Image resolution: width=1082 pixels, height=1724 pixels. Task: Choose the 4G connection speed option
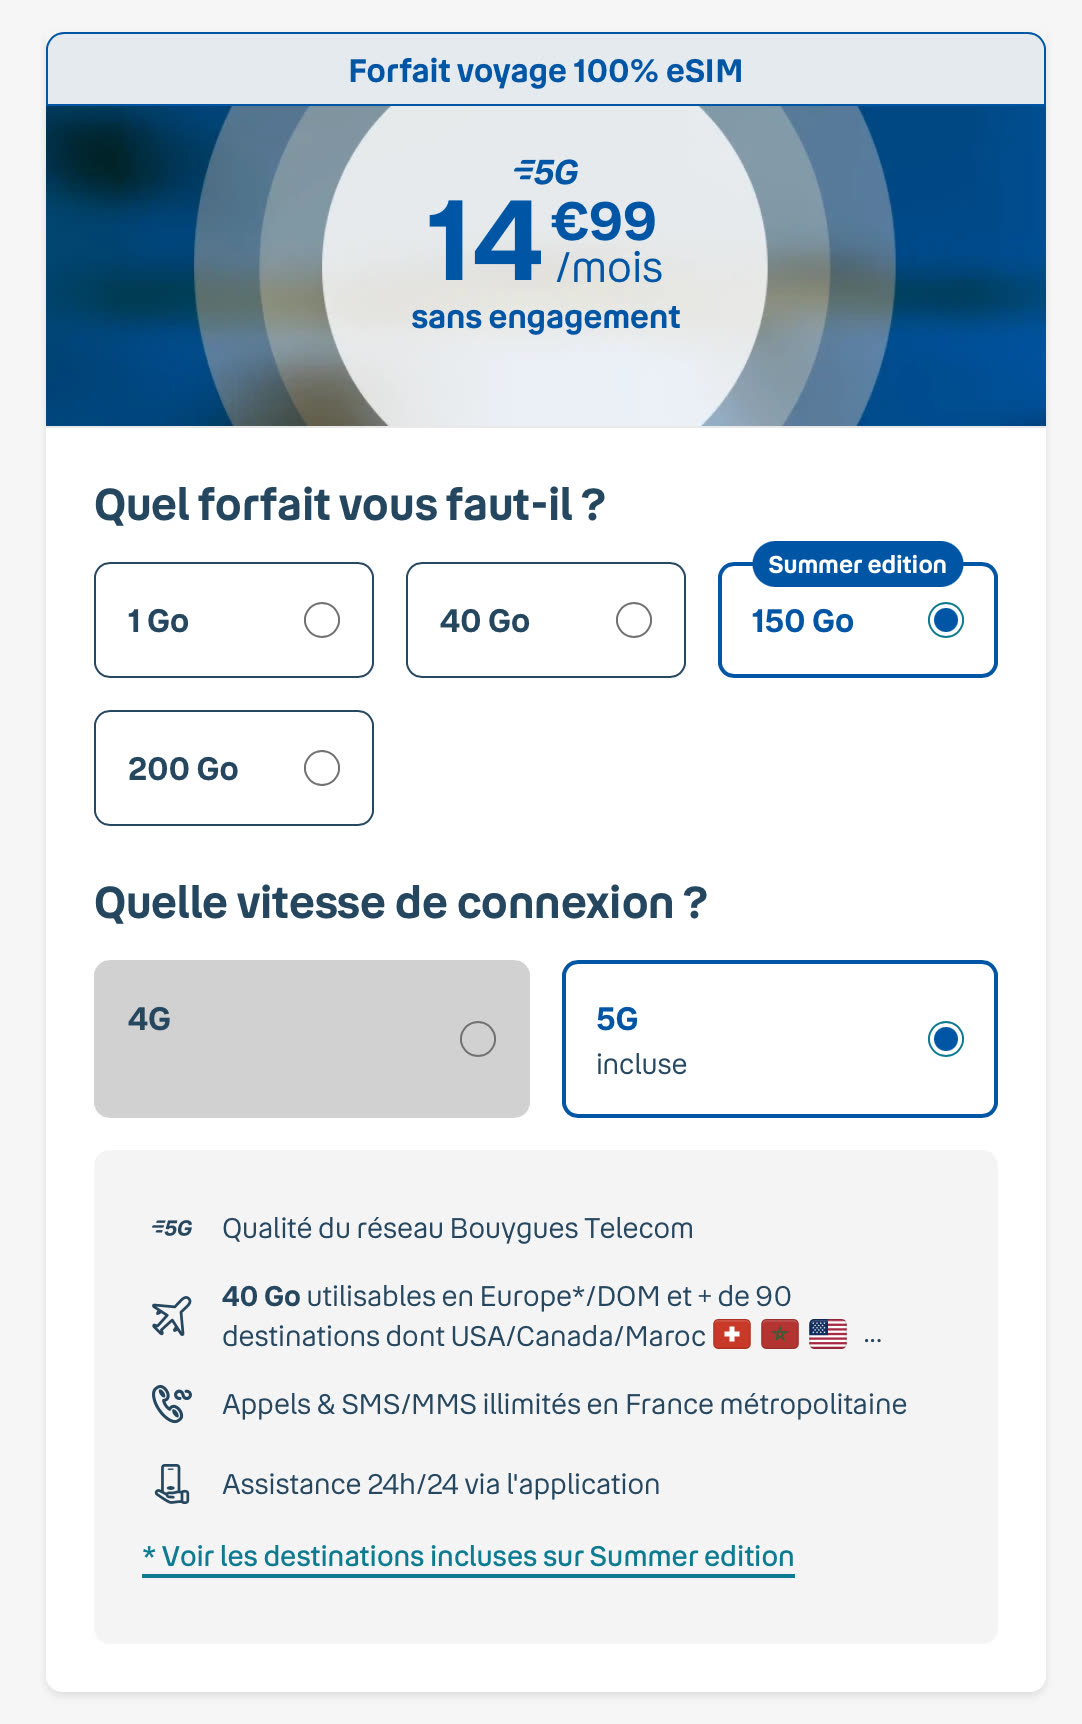[x=312, y=1039]
